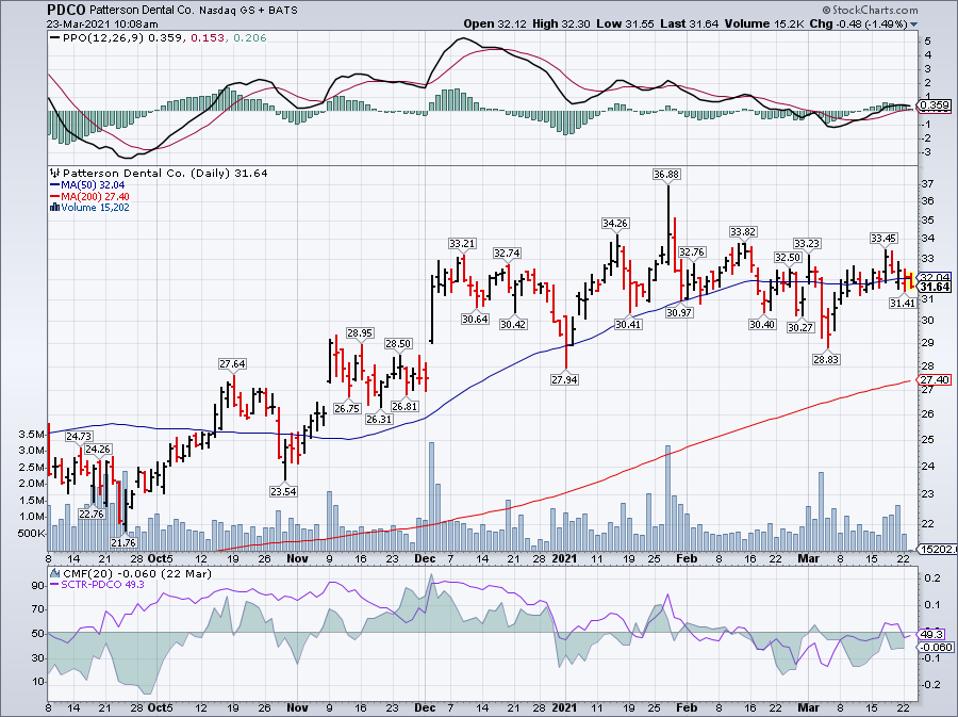Viewport: 958px width, 717px height.
Task: Click the 33.82 high price label
Action: 743,232
